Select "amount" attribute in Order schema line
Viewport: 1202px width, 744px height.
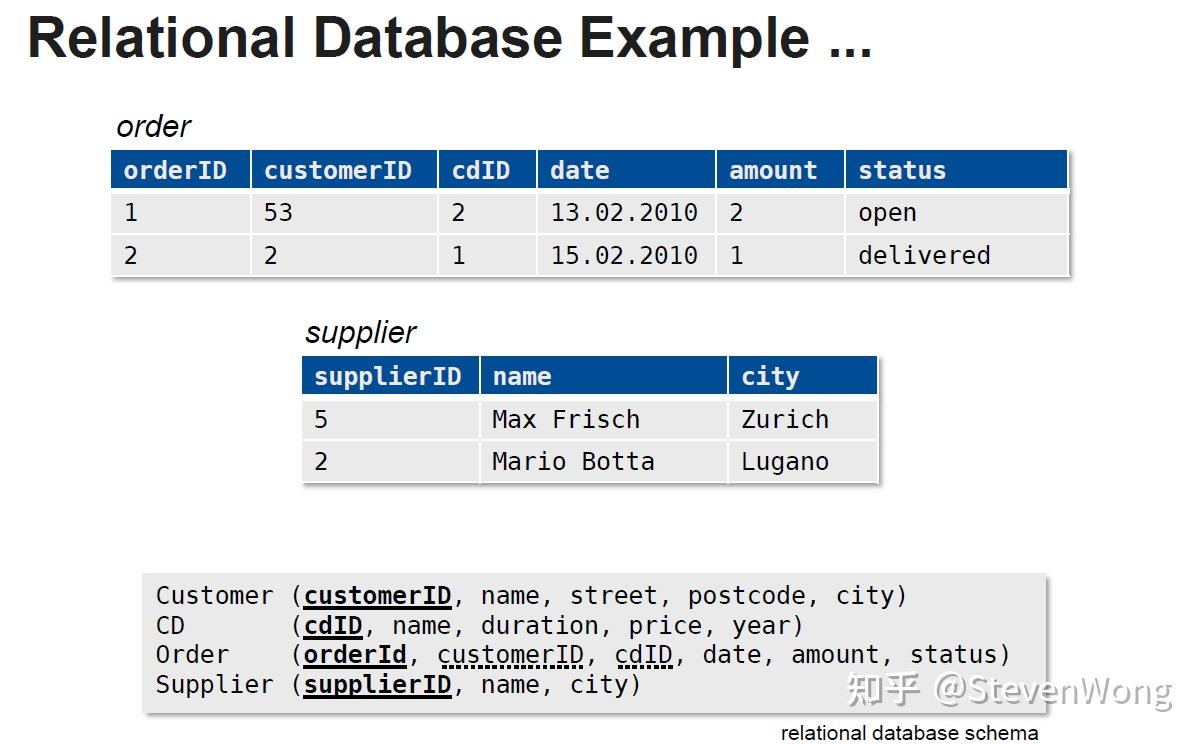tap(835, 655)
